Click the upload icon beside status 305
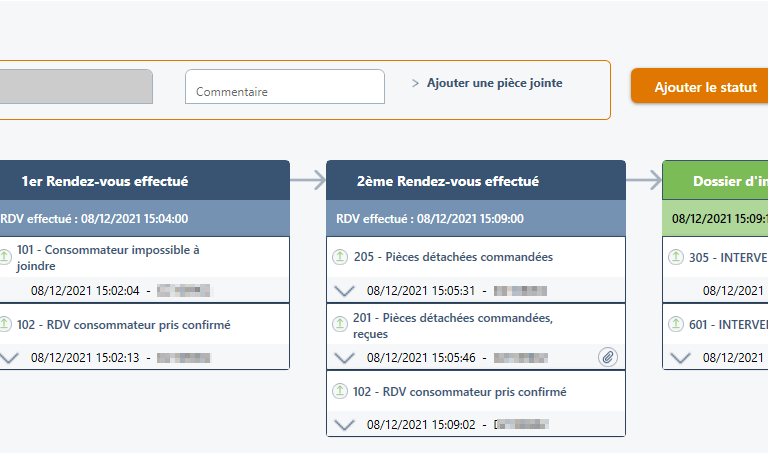 [x=676, y=257]
